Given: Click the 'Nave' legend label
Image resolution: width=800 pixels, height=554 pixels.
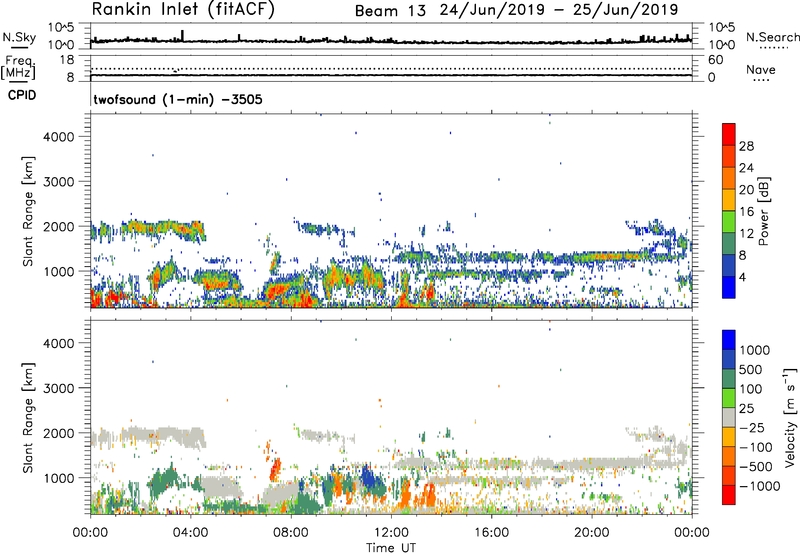Looking at the screenshot, I should 761,70.
